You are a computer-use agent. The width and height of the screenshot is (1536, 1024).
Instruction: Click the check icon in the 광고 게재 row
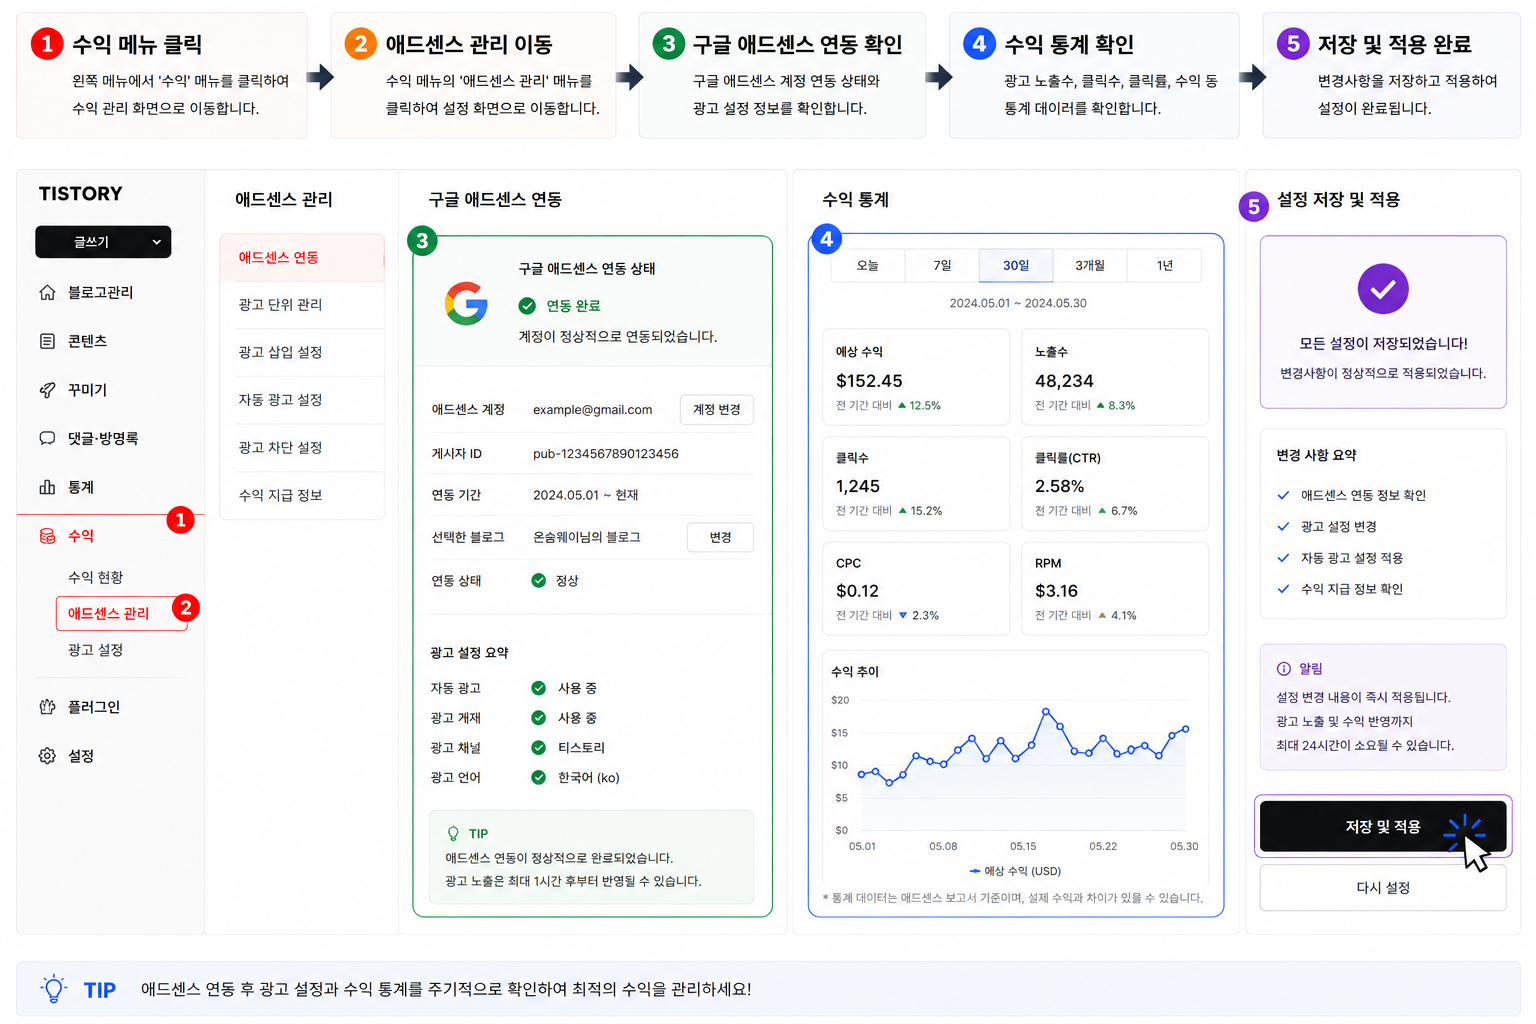(539, 718)
